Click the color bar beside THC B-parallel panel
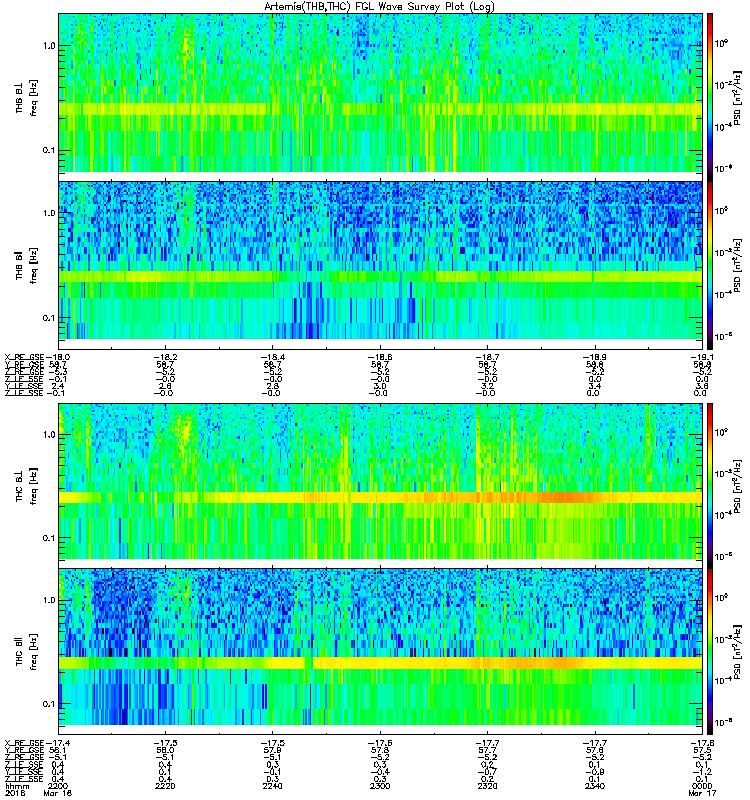Viewport: 750px width, 800px height. coord(710,652)
